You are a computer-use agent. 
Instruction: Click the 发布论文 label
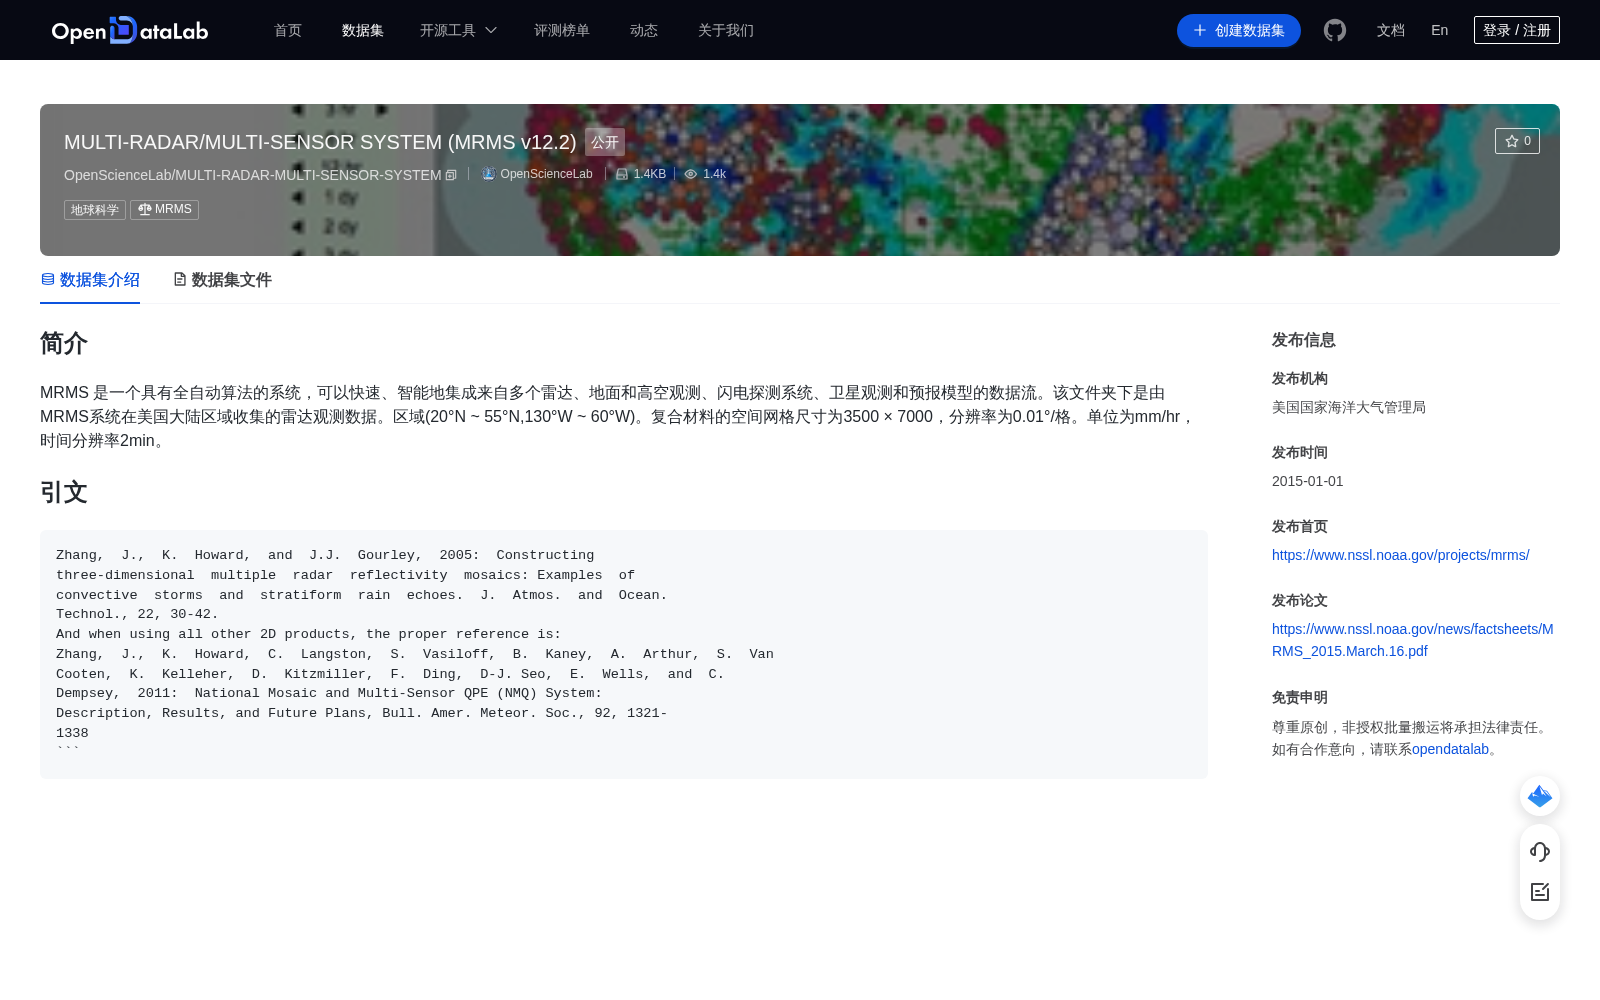pos(1300,600)
